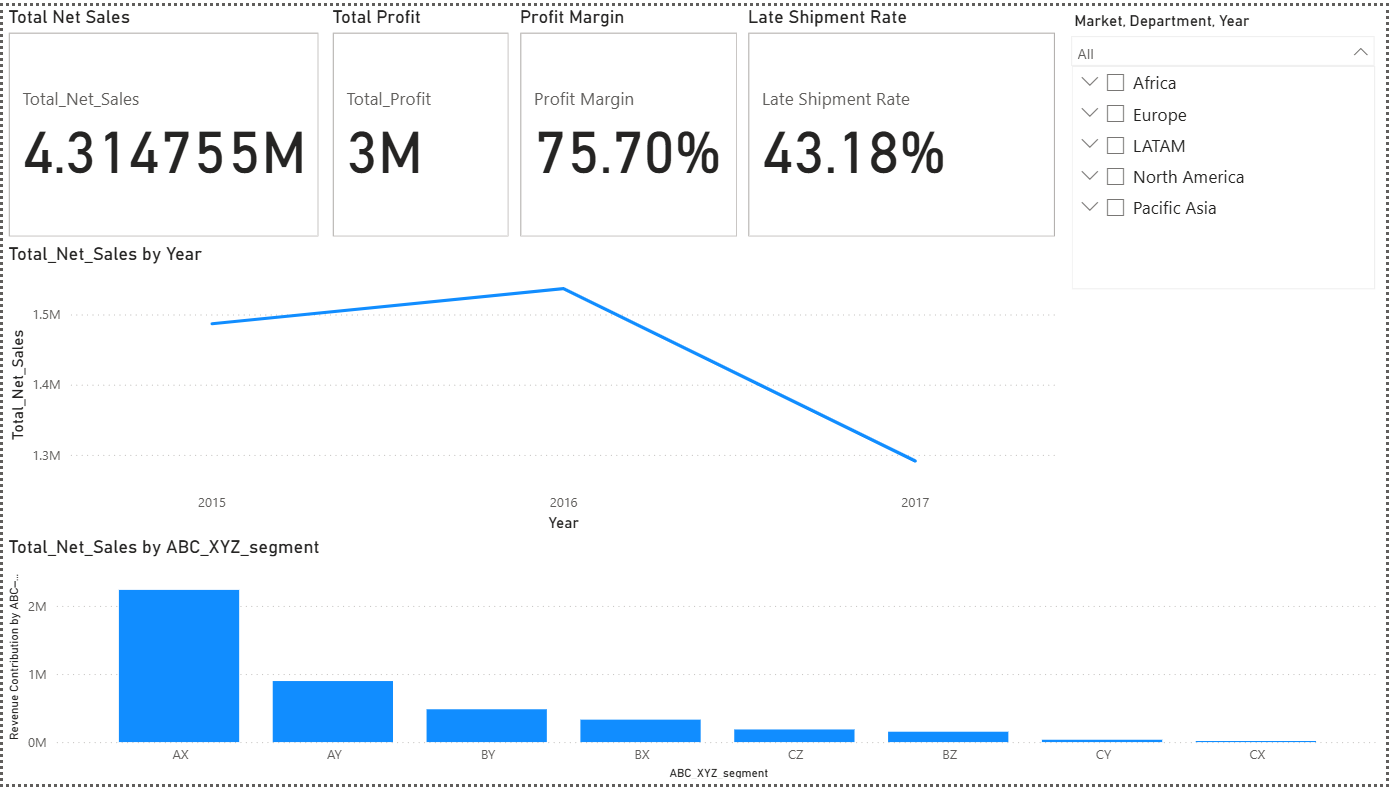Select the Profit Margin 75.70% card
This screenshot has height=792, width=1392.
point(628,135)
